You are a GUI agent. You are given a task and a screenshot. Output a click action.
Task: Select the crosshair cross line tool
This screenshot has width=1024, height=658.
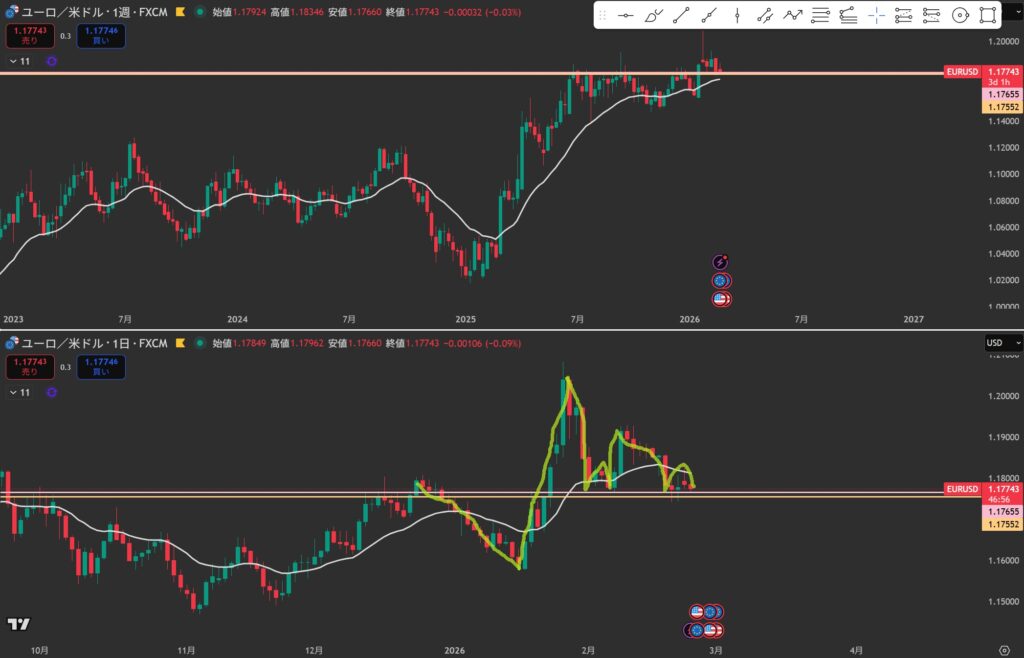(x=876, y=15)
